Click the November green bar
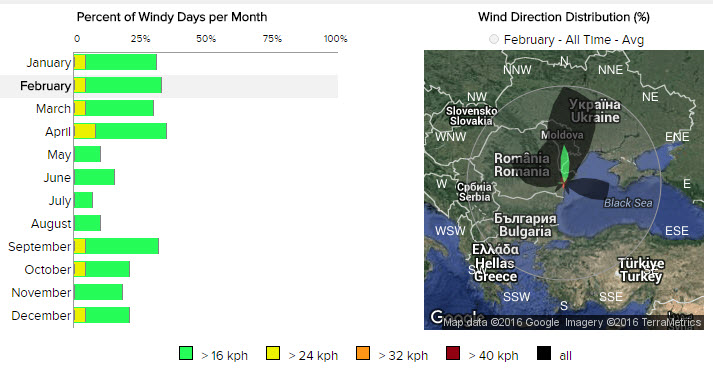 99,292
